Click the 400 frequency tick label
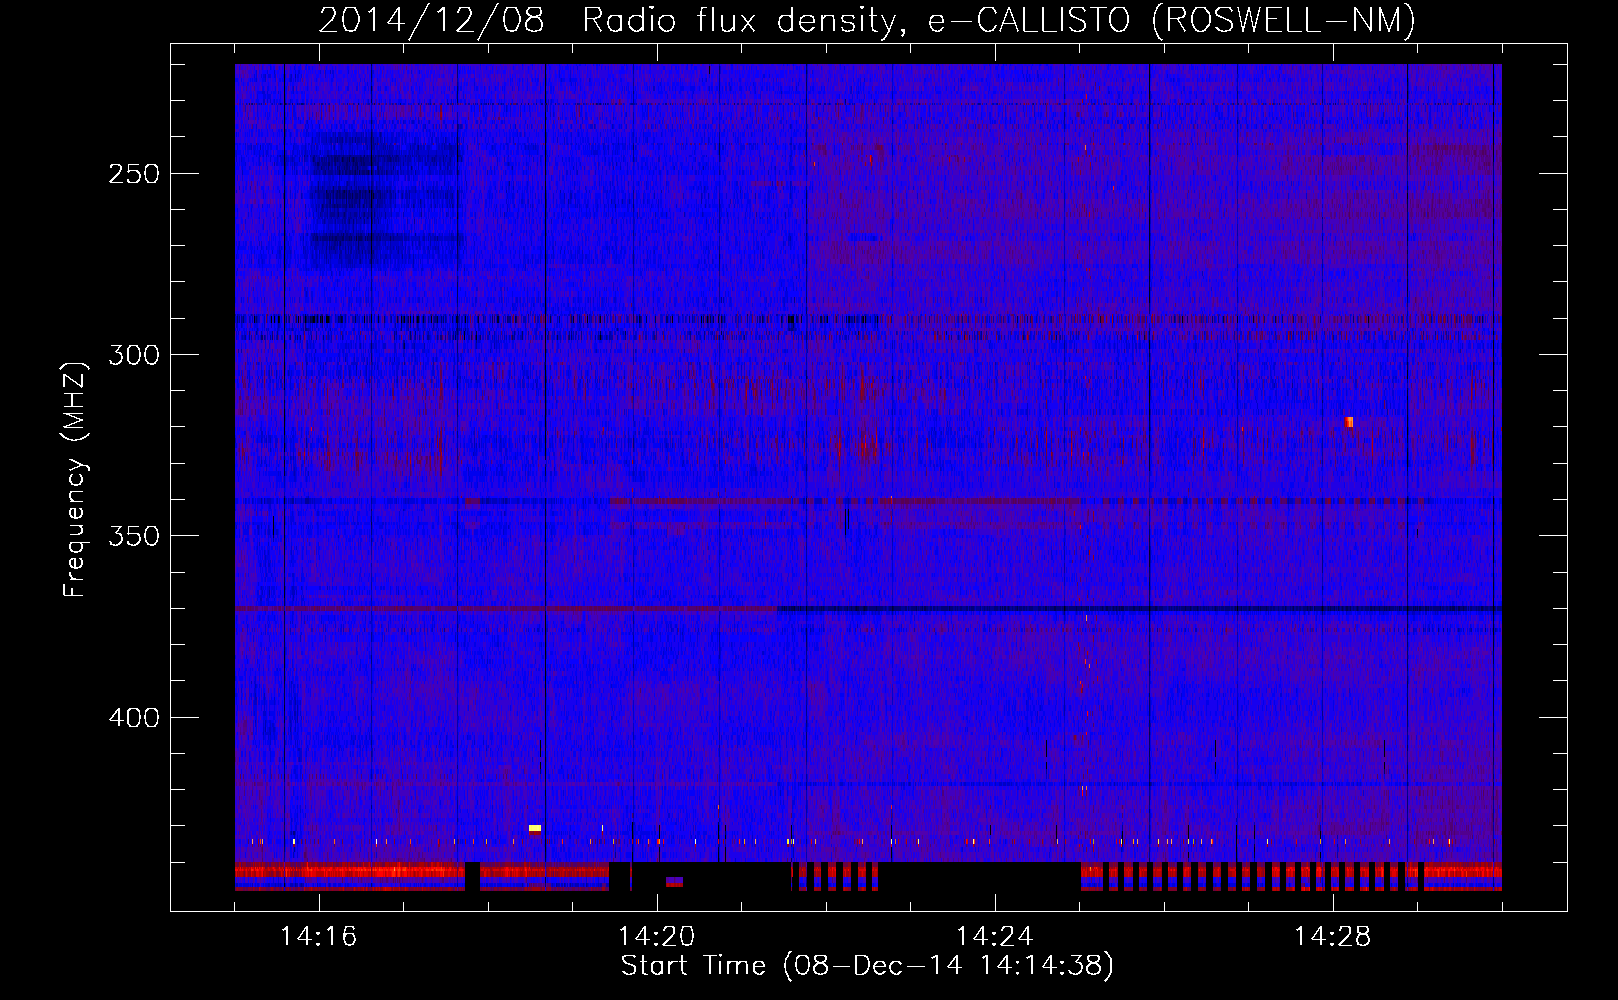 (134, 718)
